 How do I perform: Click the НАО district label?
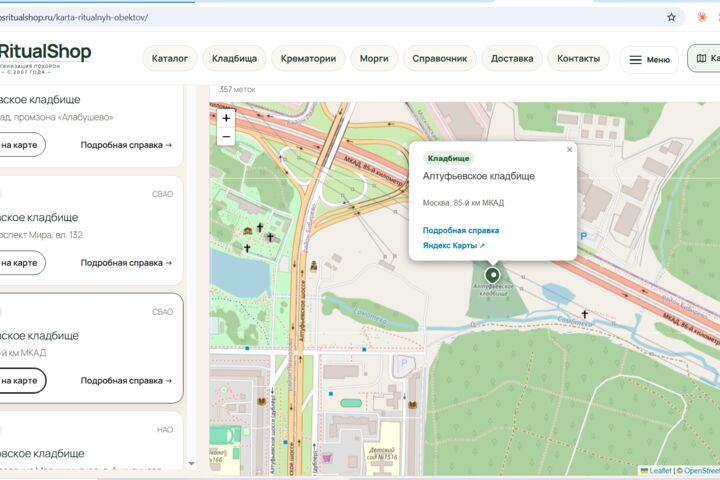point(165,430)
